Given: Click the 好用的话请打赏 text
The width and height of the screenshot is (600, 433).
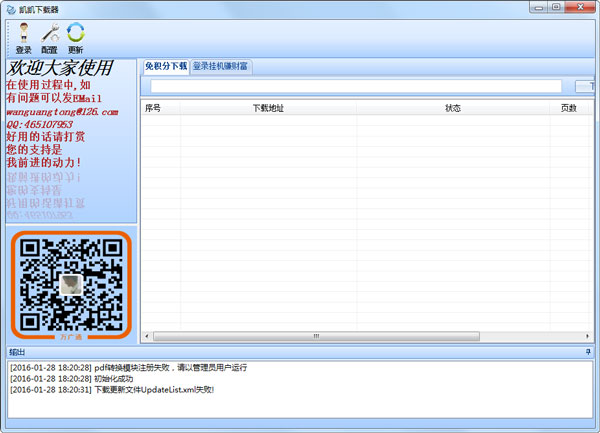Looking at the screenshot, I should (x=46, y=137).
